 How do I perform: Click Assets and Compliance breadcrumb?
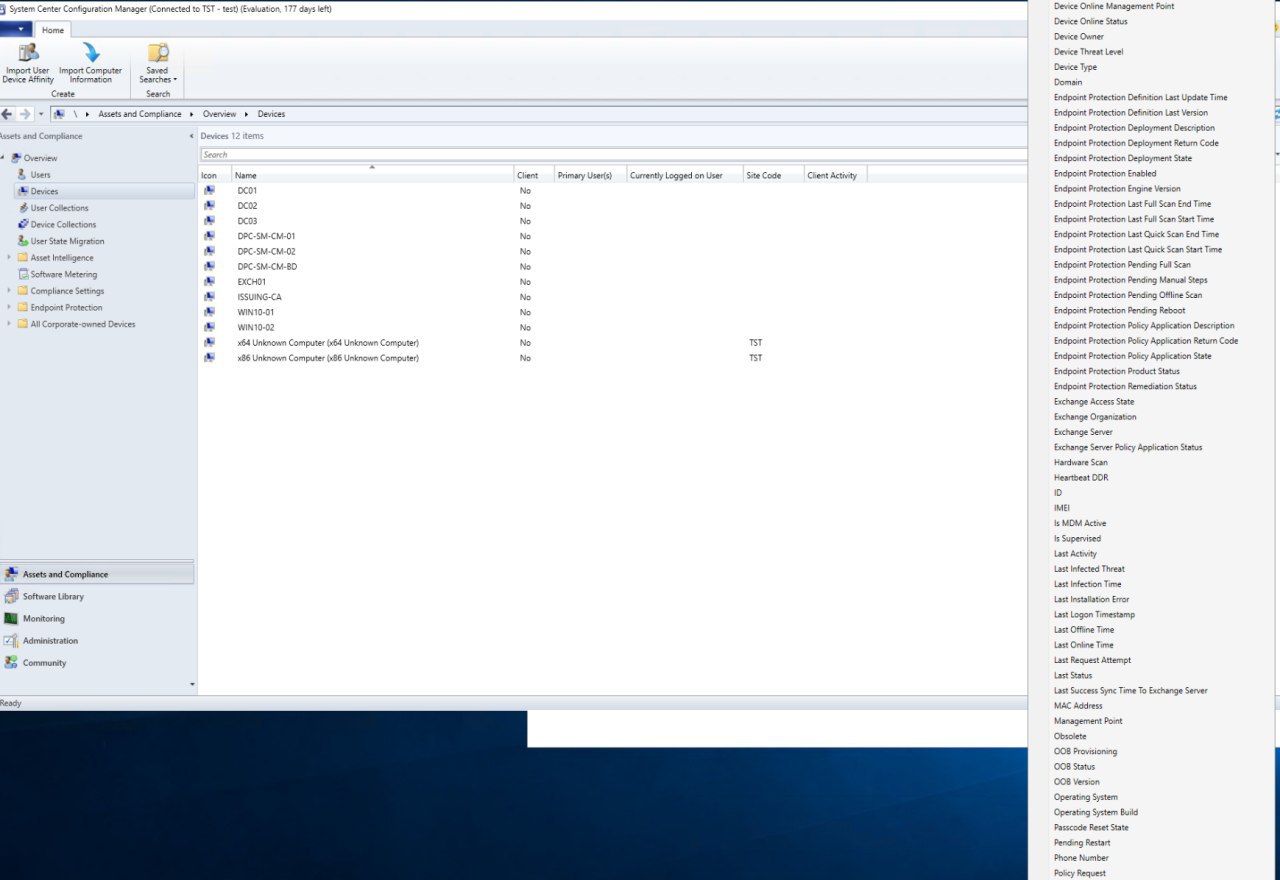(140, 114)
